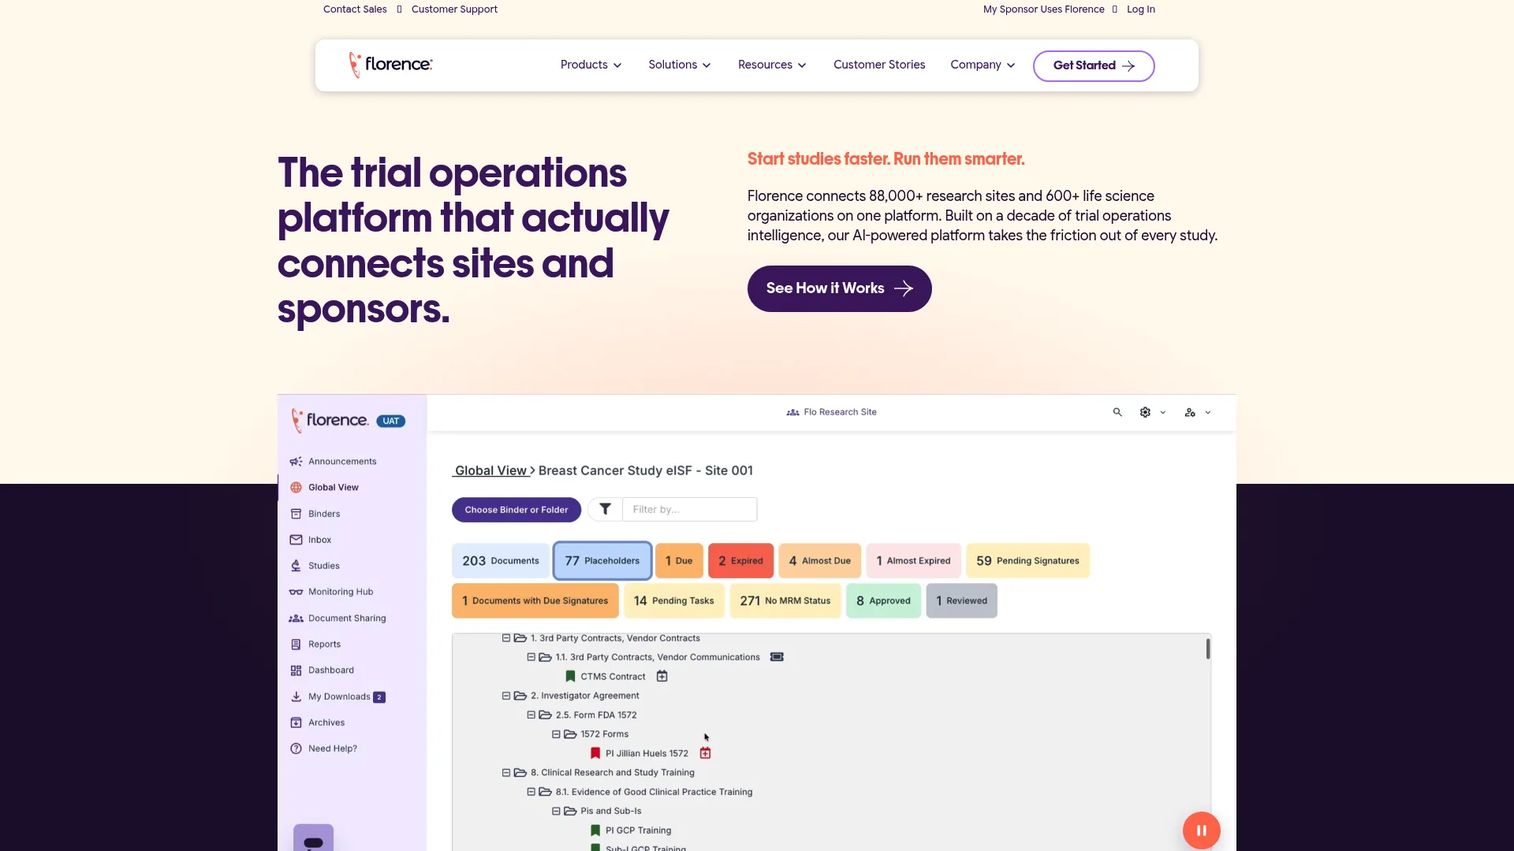Collapse the 2.5. Form FDA 1572 folder

click(531, 715)
